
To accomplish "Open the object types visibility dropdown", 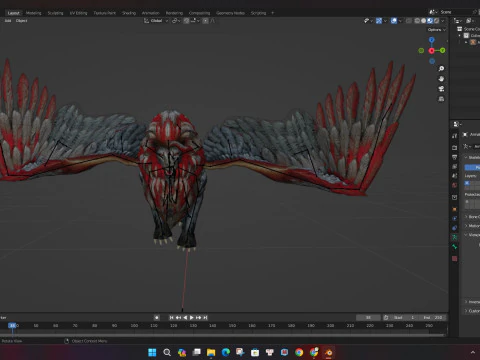I will [368, 21].
